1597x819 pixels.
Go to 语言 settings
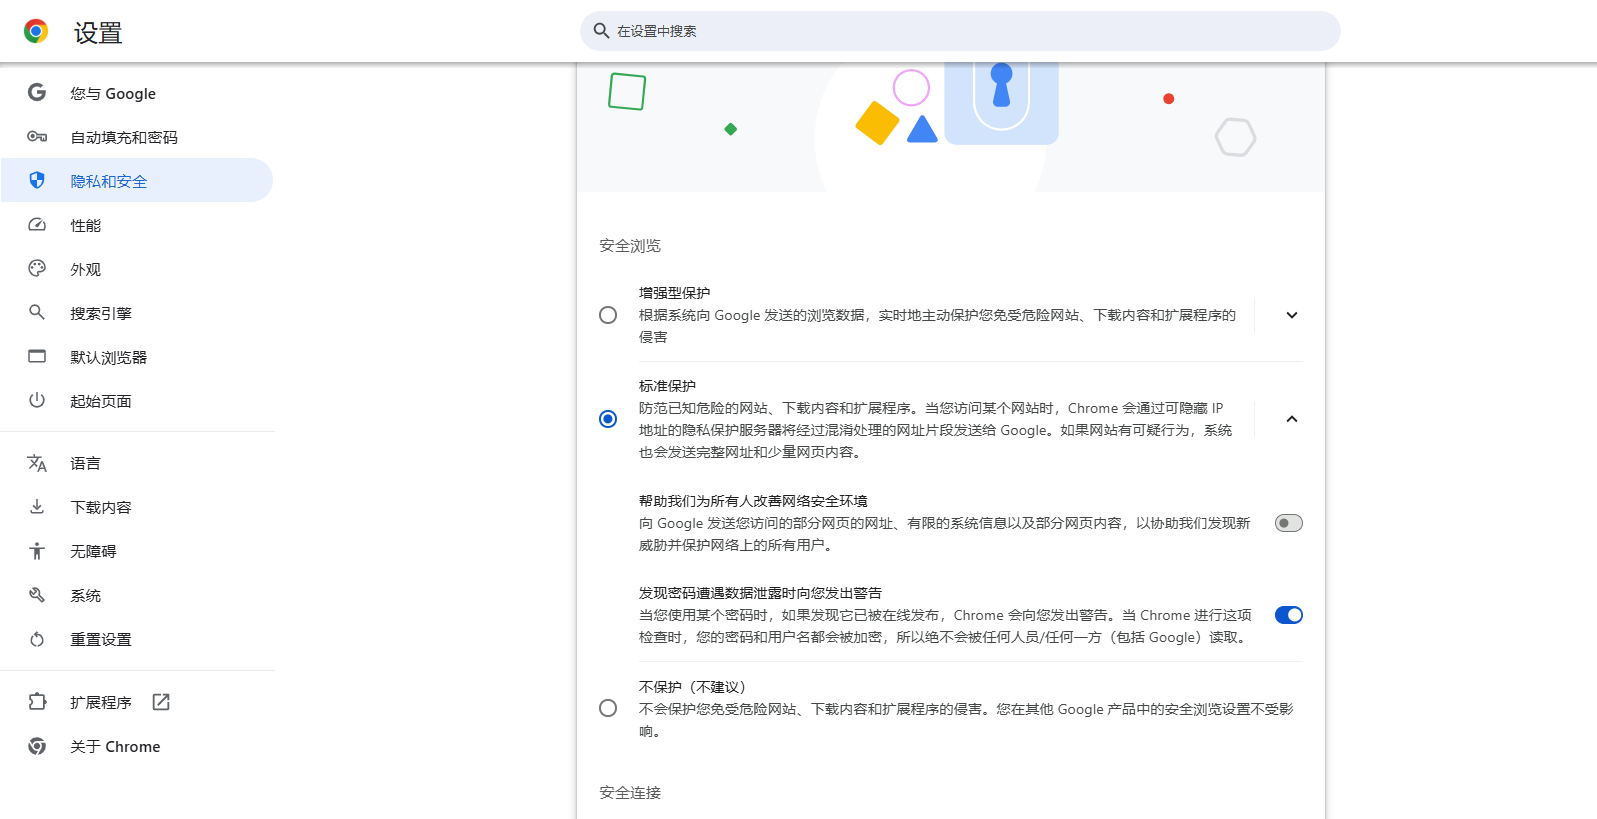(137, 463)
